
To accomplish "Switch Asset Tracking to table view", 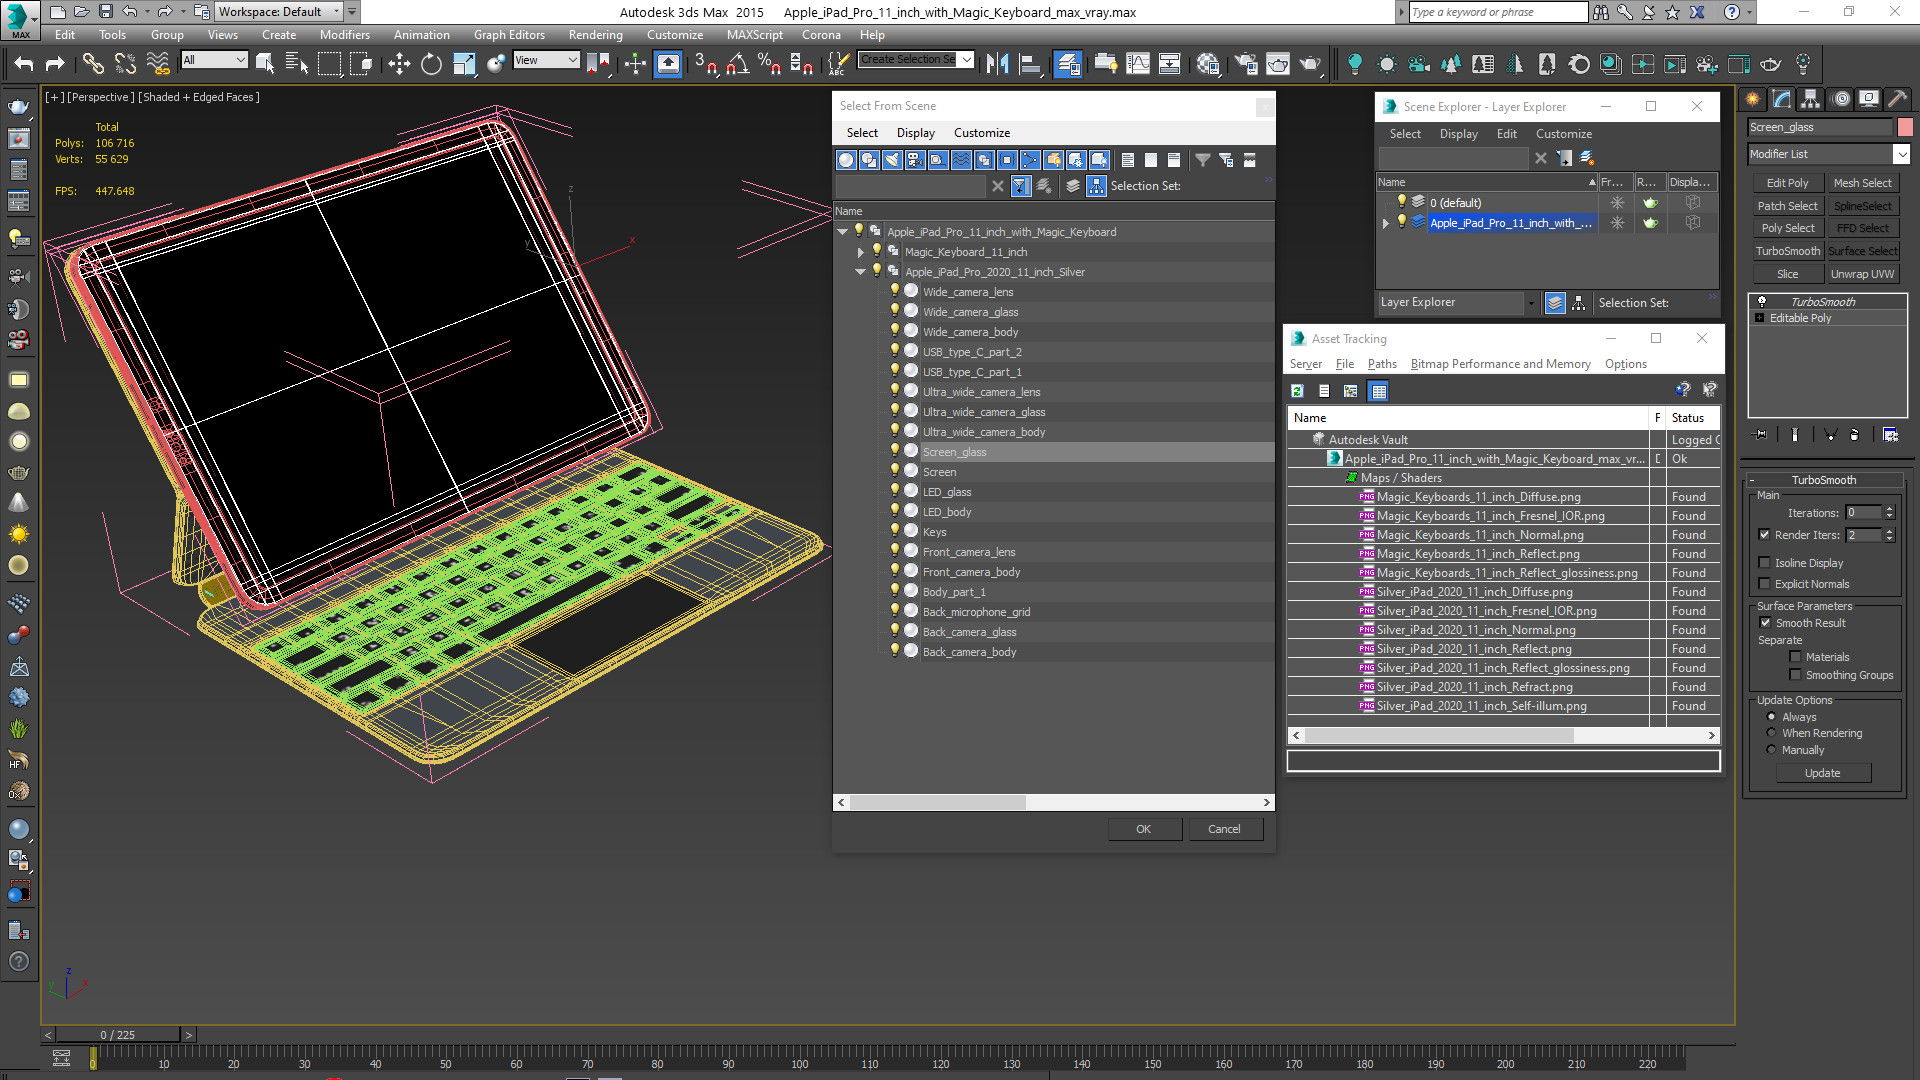I will pyautogui.click(x=1379, y=391).
